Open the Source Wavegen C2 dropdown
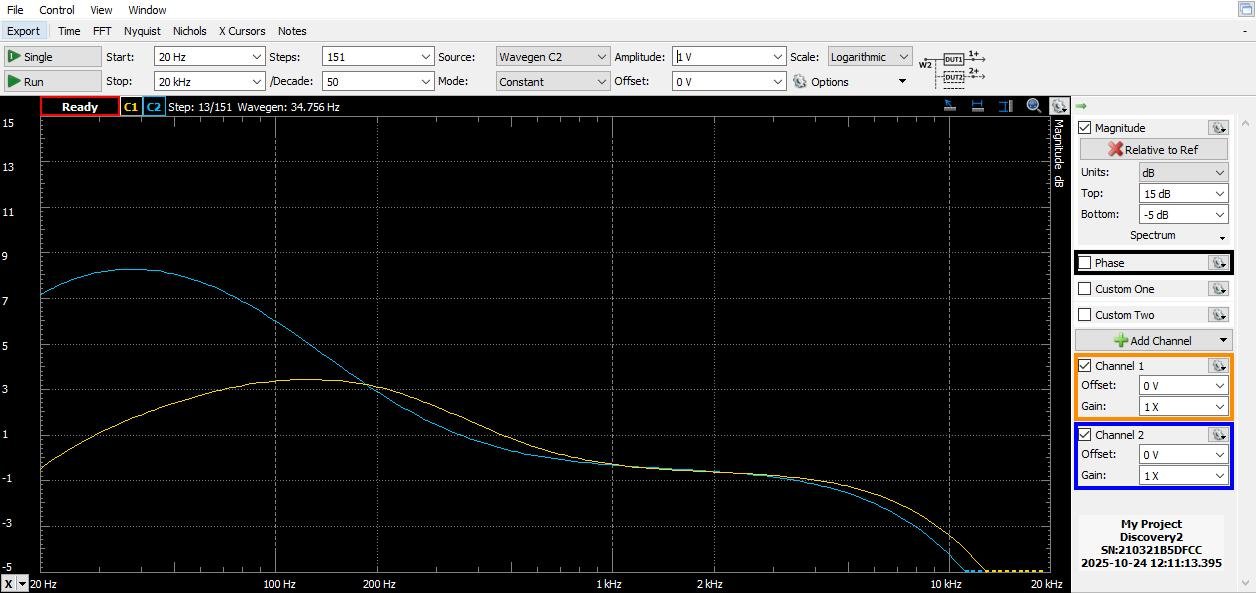Screen dimensions: 1256x593 tap(600, 57)
